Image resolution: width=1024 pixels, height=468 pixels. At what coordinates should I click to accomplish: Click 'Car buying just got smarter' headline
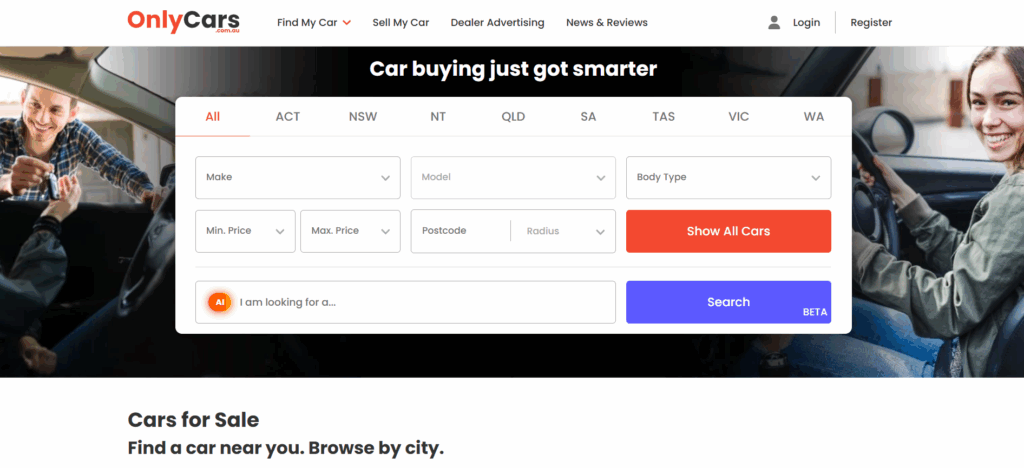[513, 69]
